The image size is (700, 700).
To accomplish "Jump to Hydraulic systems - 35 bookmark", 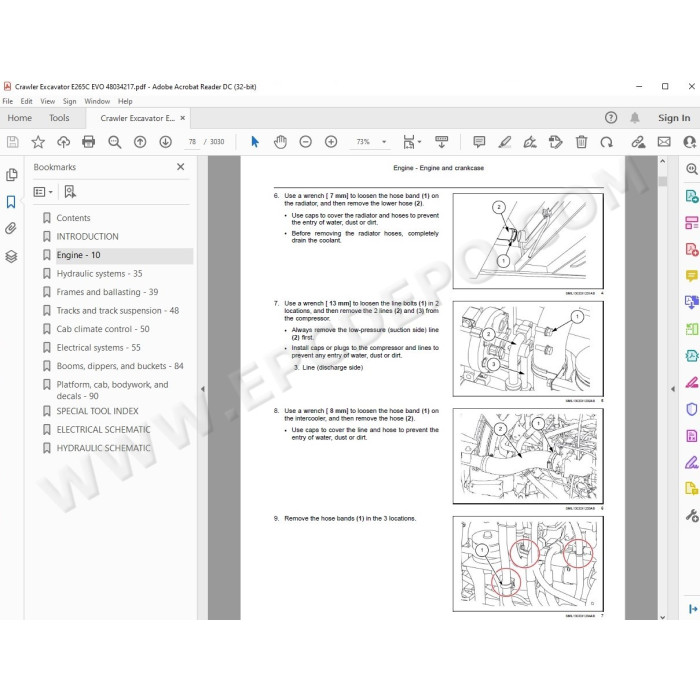I will (x=99, y=274).
